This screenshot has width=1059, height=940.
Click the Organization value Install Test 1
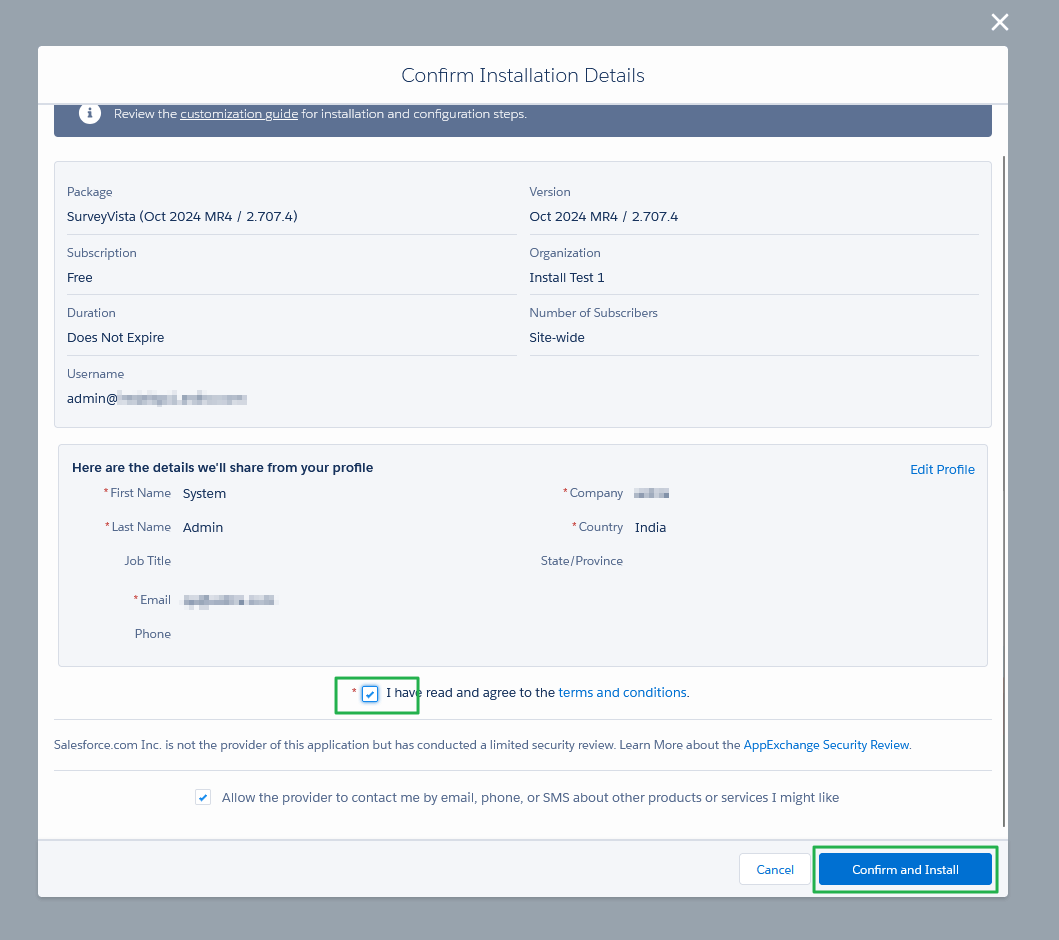566,278
